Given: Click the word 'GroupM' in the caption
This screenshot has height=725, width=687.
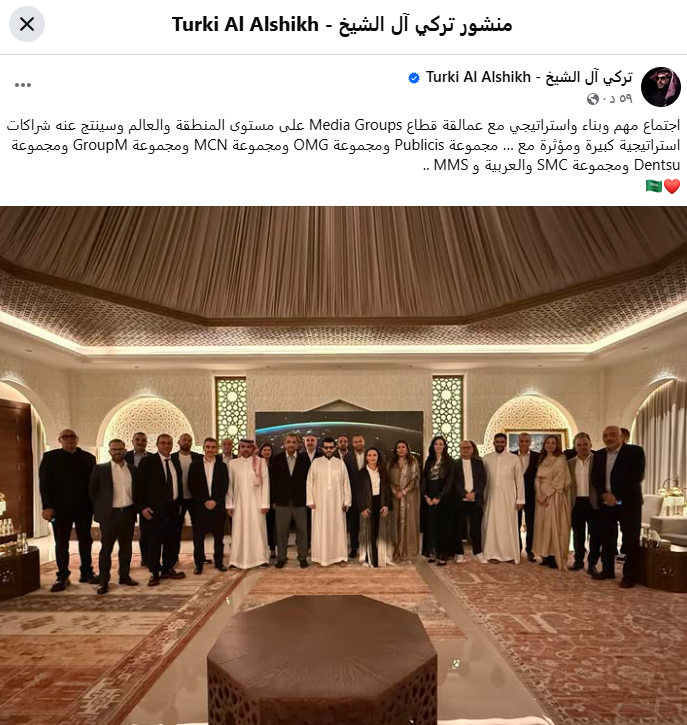Looking at the screenshot, I should [x=100, y=145].
